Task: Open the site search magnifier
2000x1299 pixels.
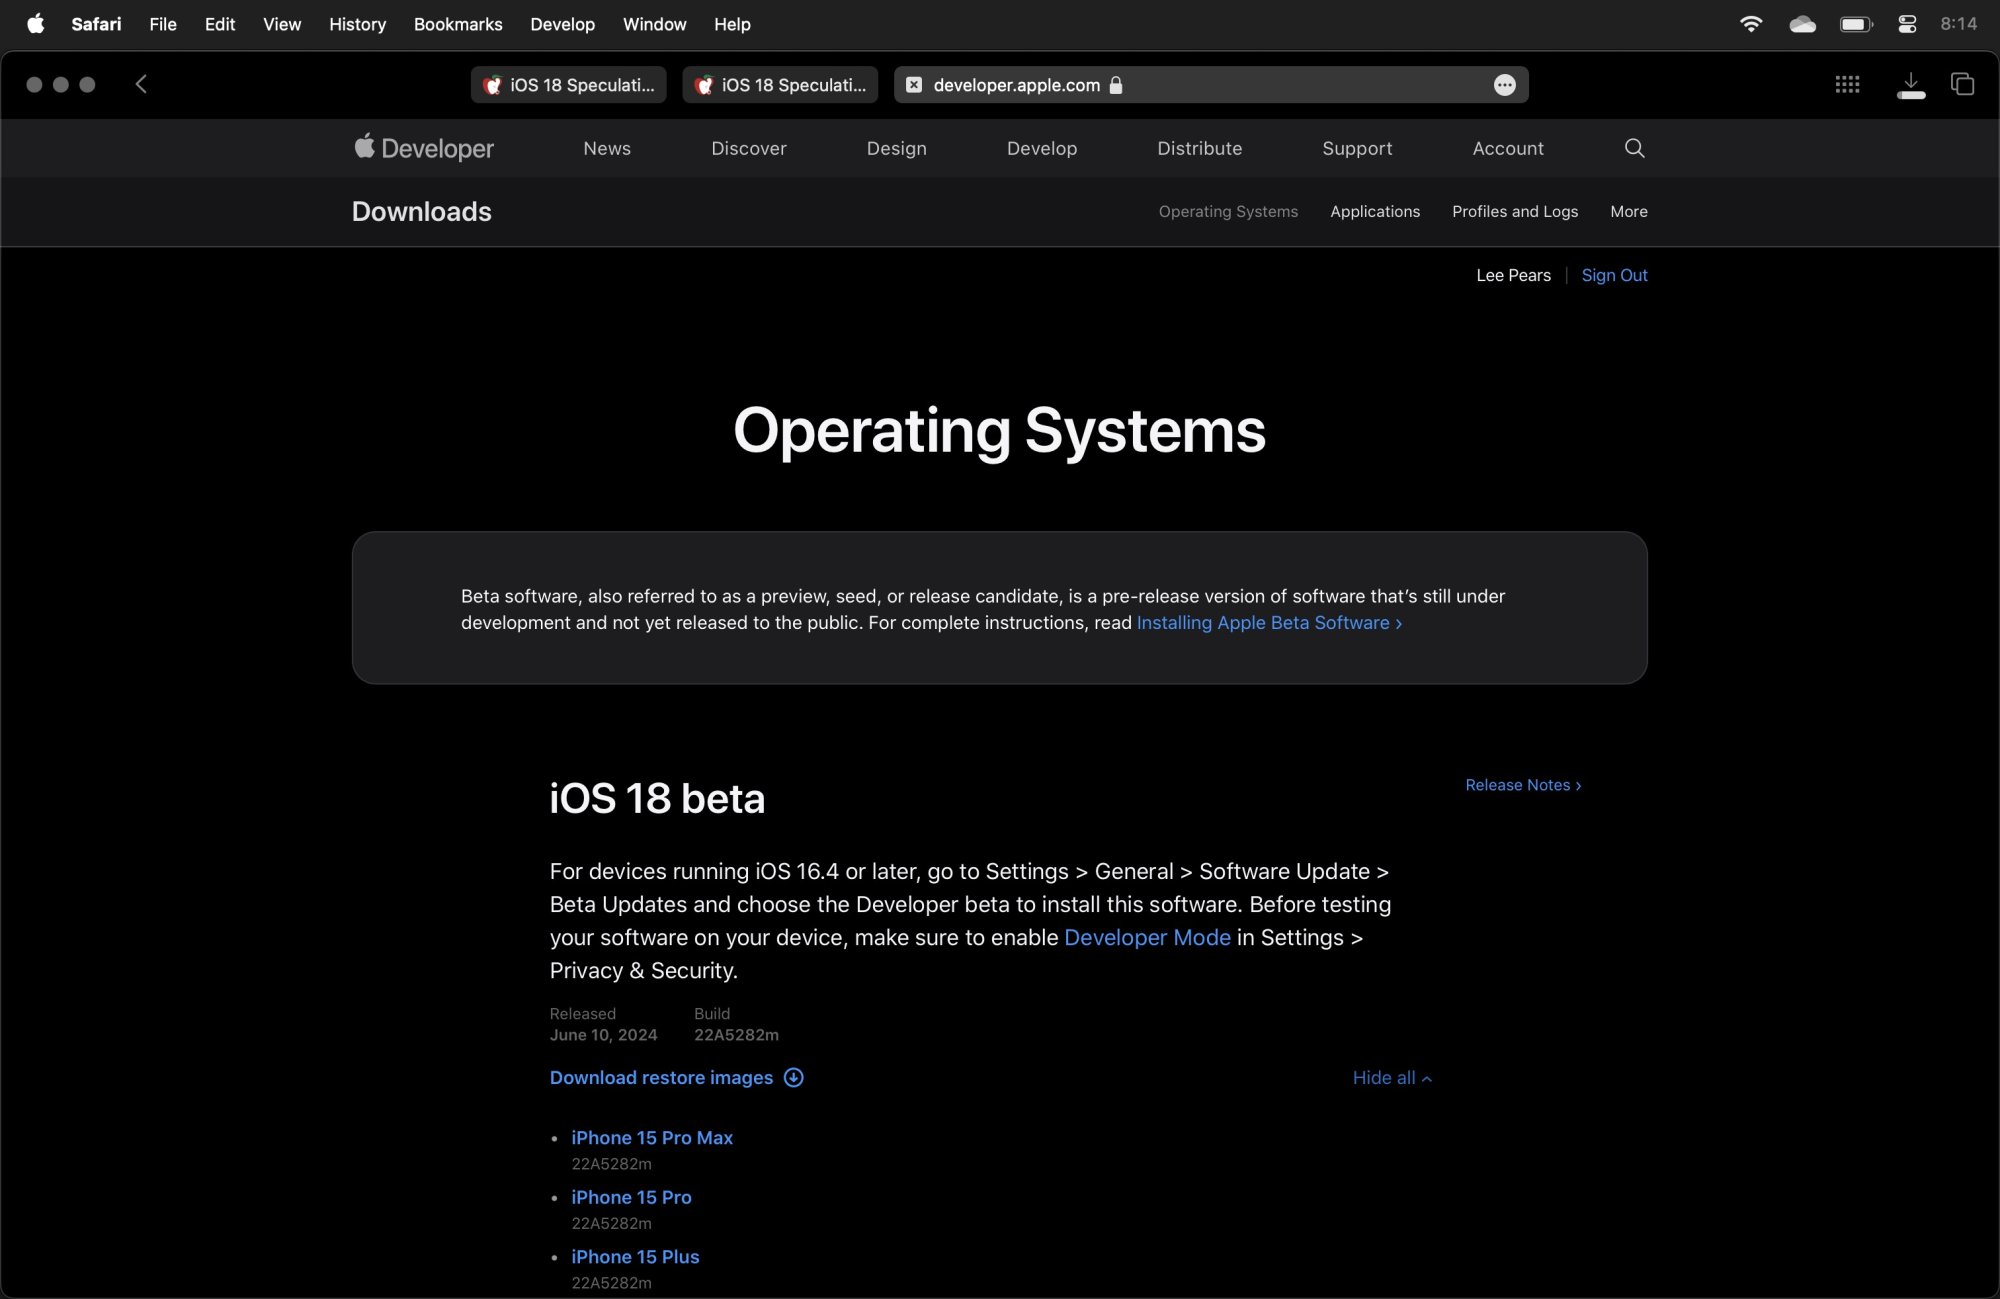Action: point(1634,148)
